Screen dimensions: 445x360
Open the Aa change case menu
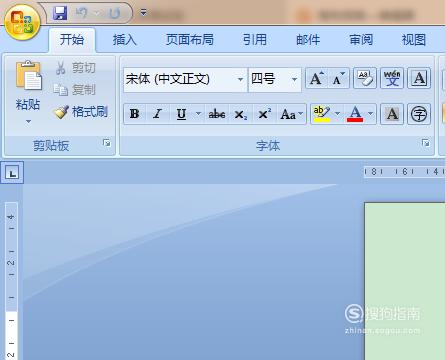pos(292,114)
